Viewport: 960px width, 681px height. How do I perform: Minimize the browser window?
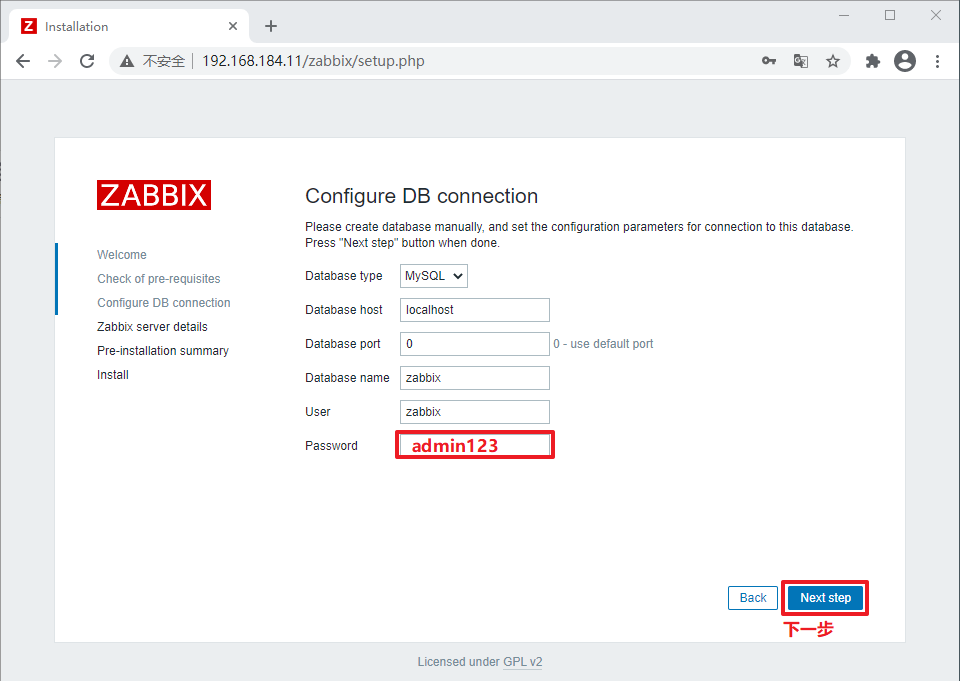(844, 15)
